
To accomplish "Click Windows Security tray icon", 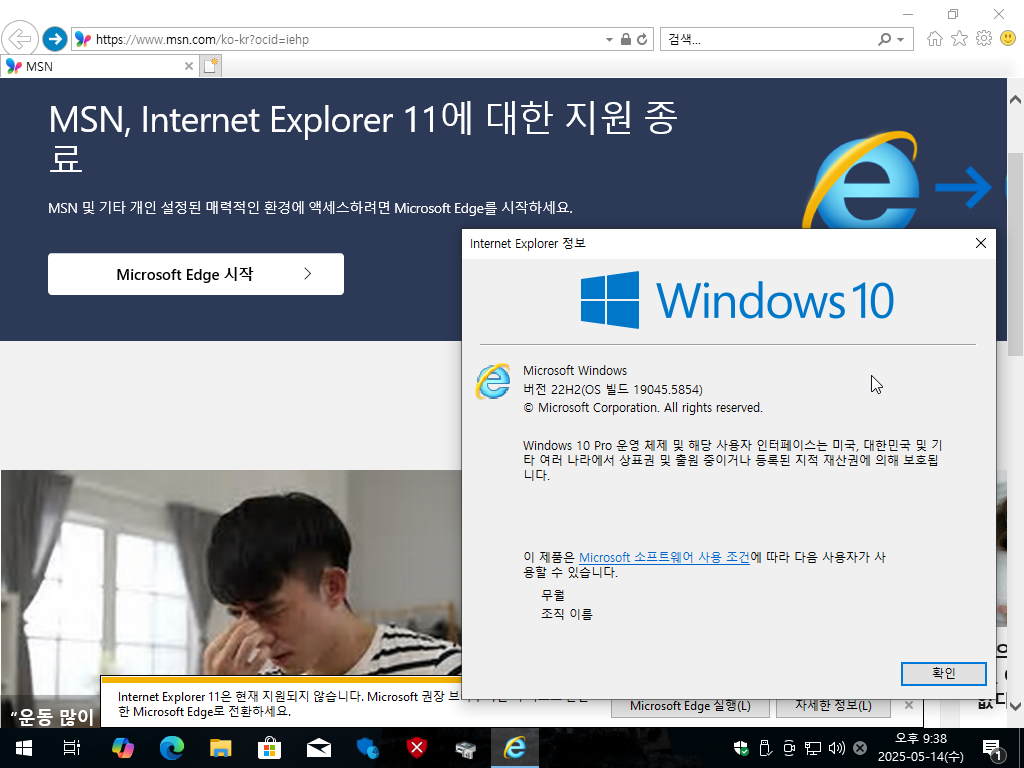I will [x=741, y=748].
